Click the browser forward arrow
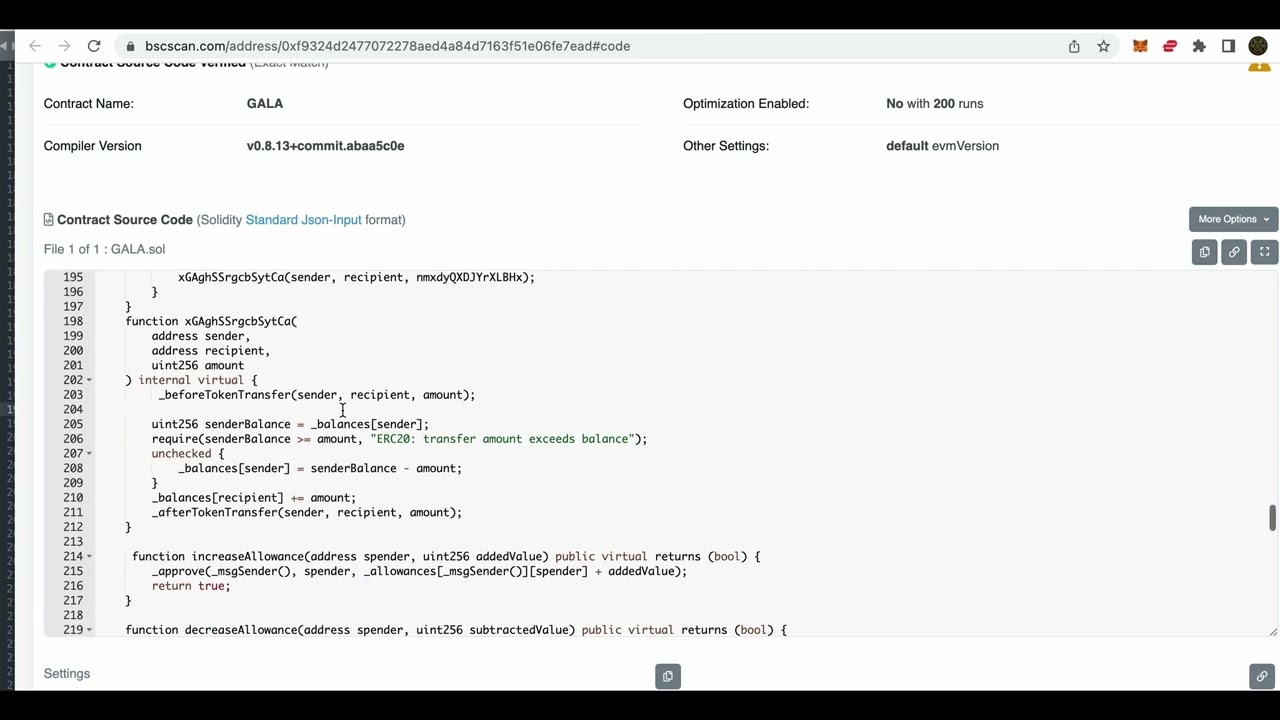Screen dimensions: 1280x720 click(x=64, y=46)
